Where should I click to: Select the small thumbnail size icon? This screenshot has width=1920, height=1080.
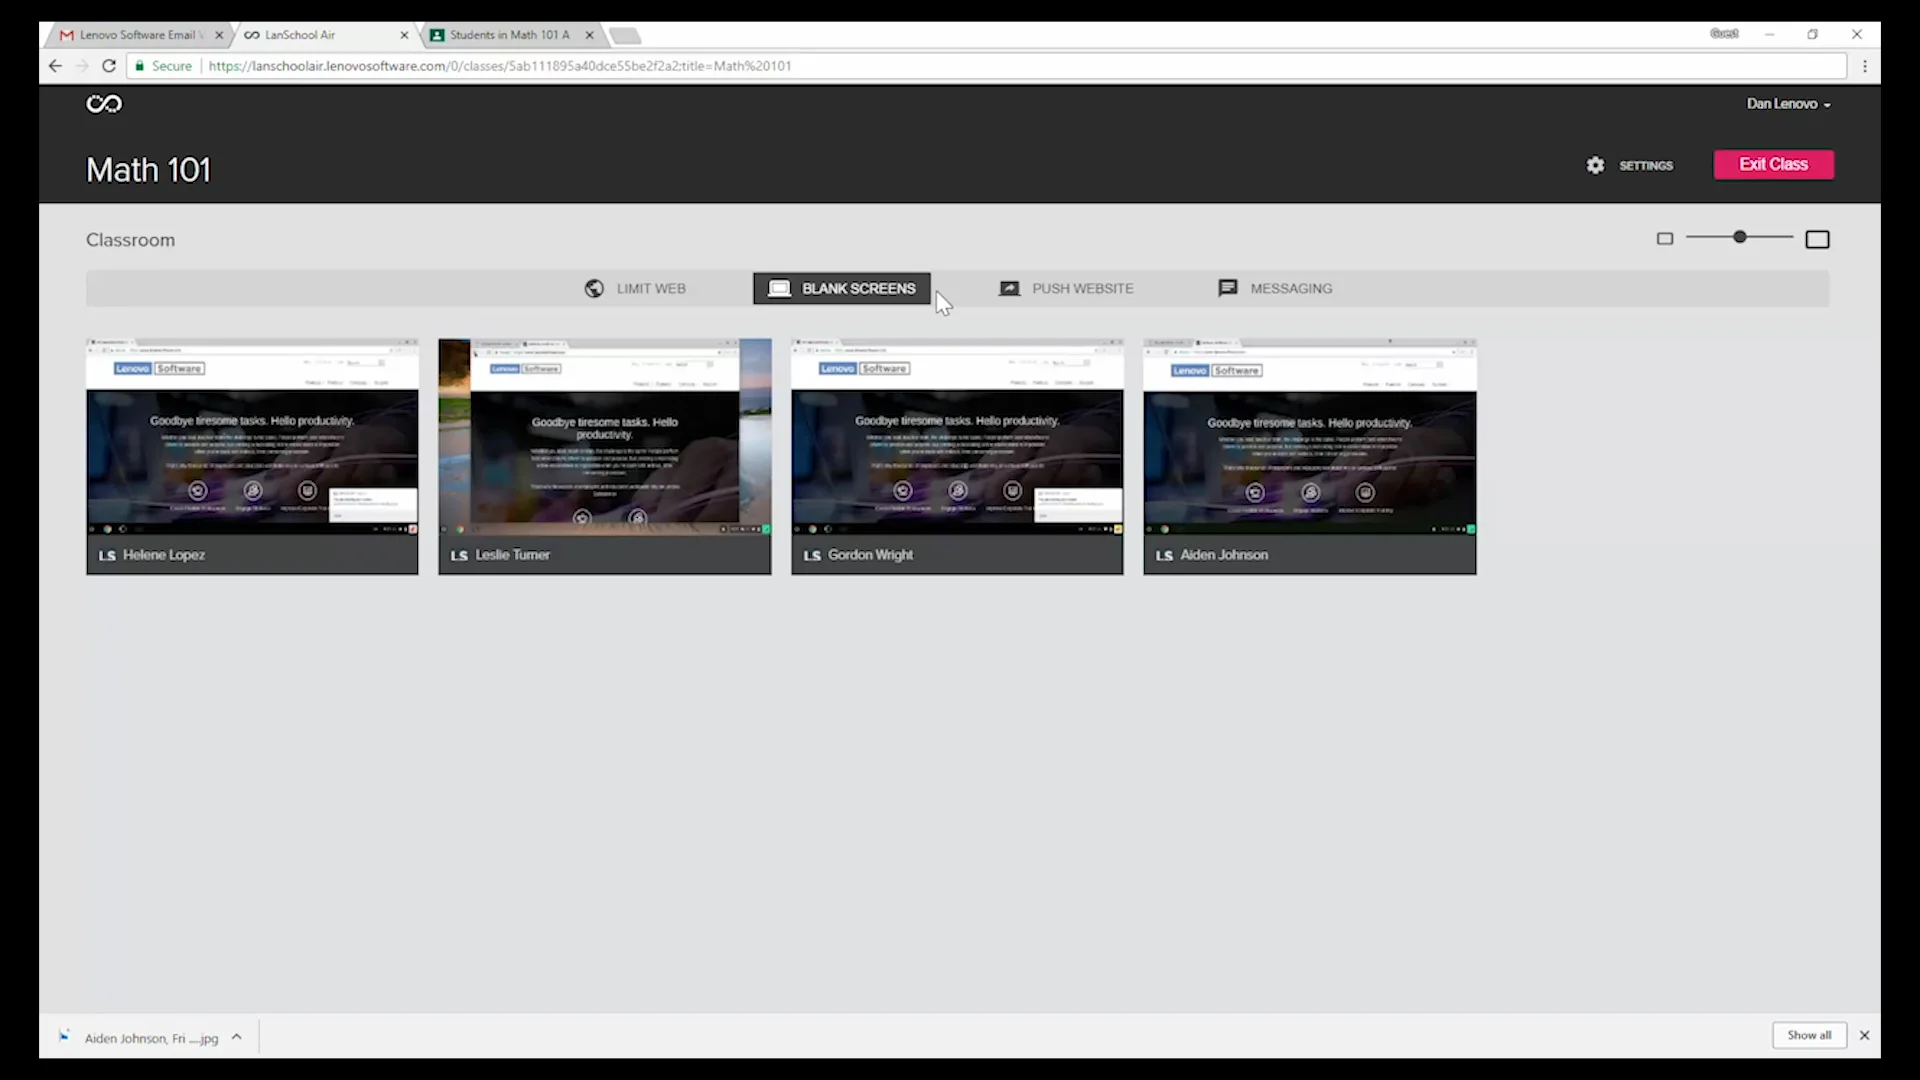(x=1665, y=238)
